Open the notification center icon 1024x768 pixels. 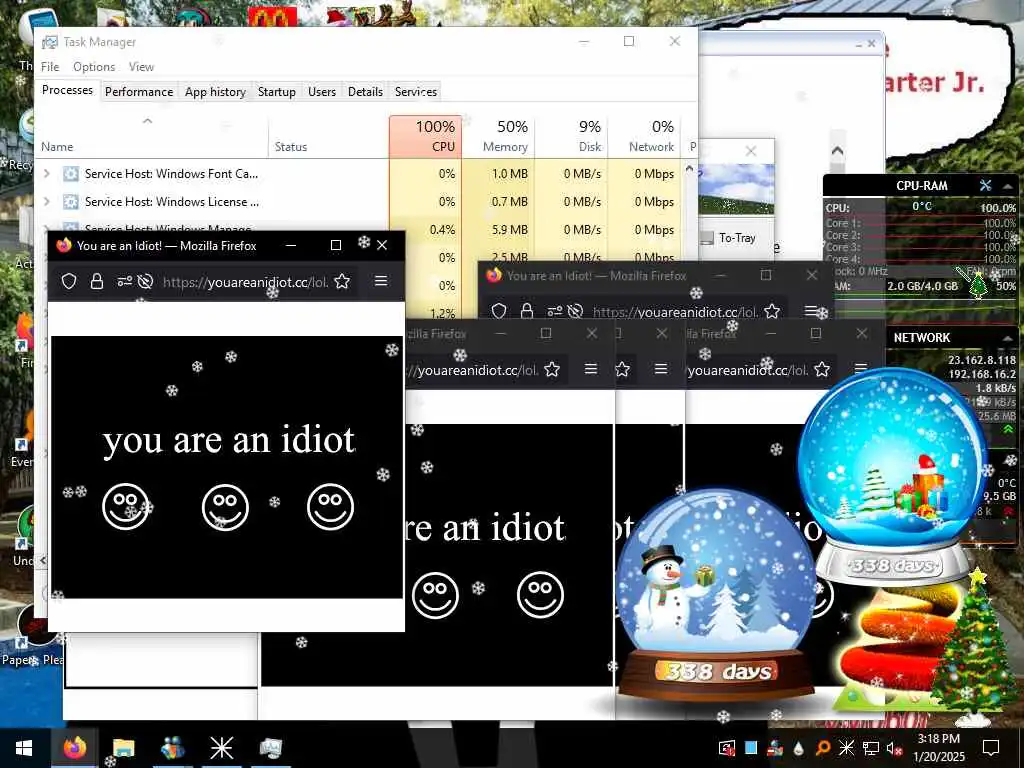tap(991, 748)
